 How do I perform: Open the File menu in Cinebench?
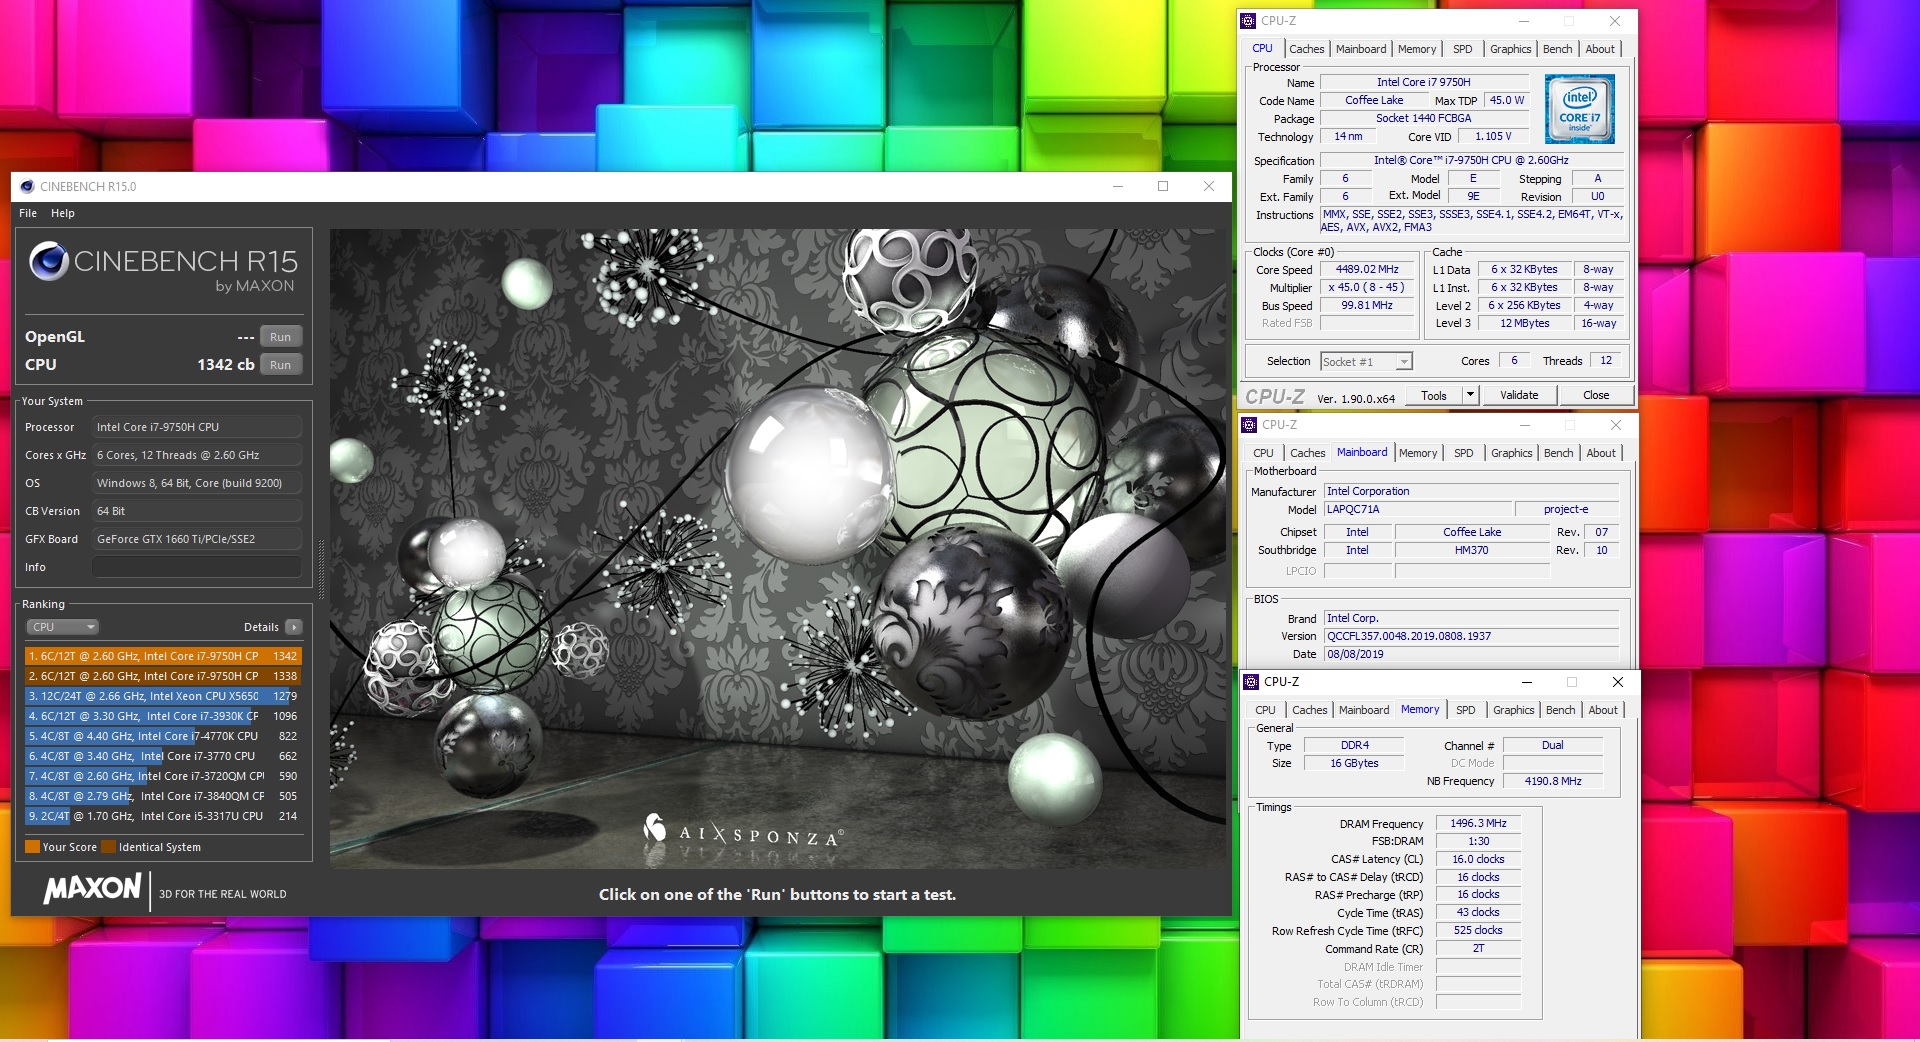coord(28,213)
